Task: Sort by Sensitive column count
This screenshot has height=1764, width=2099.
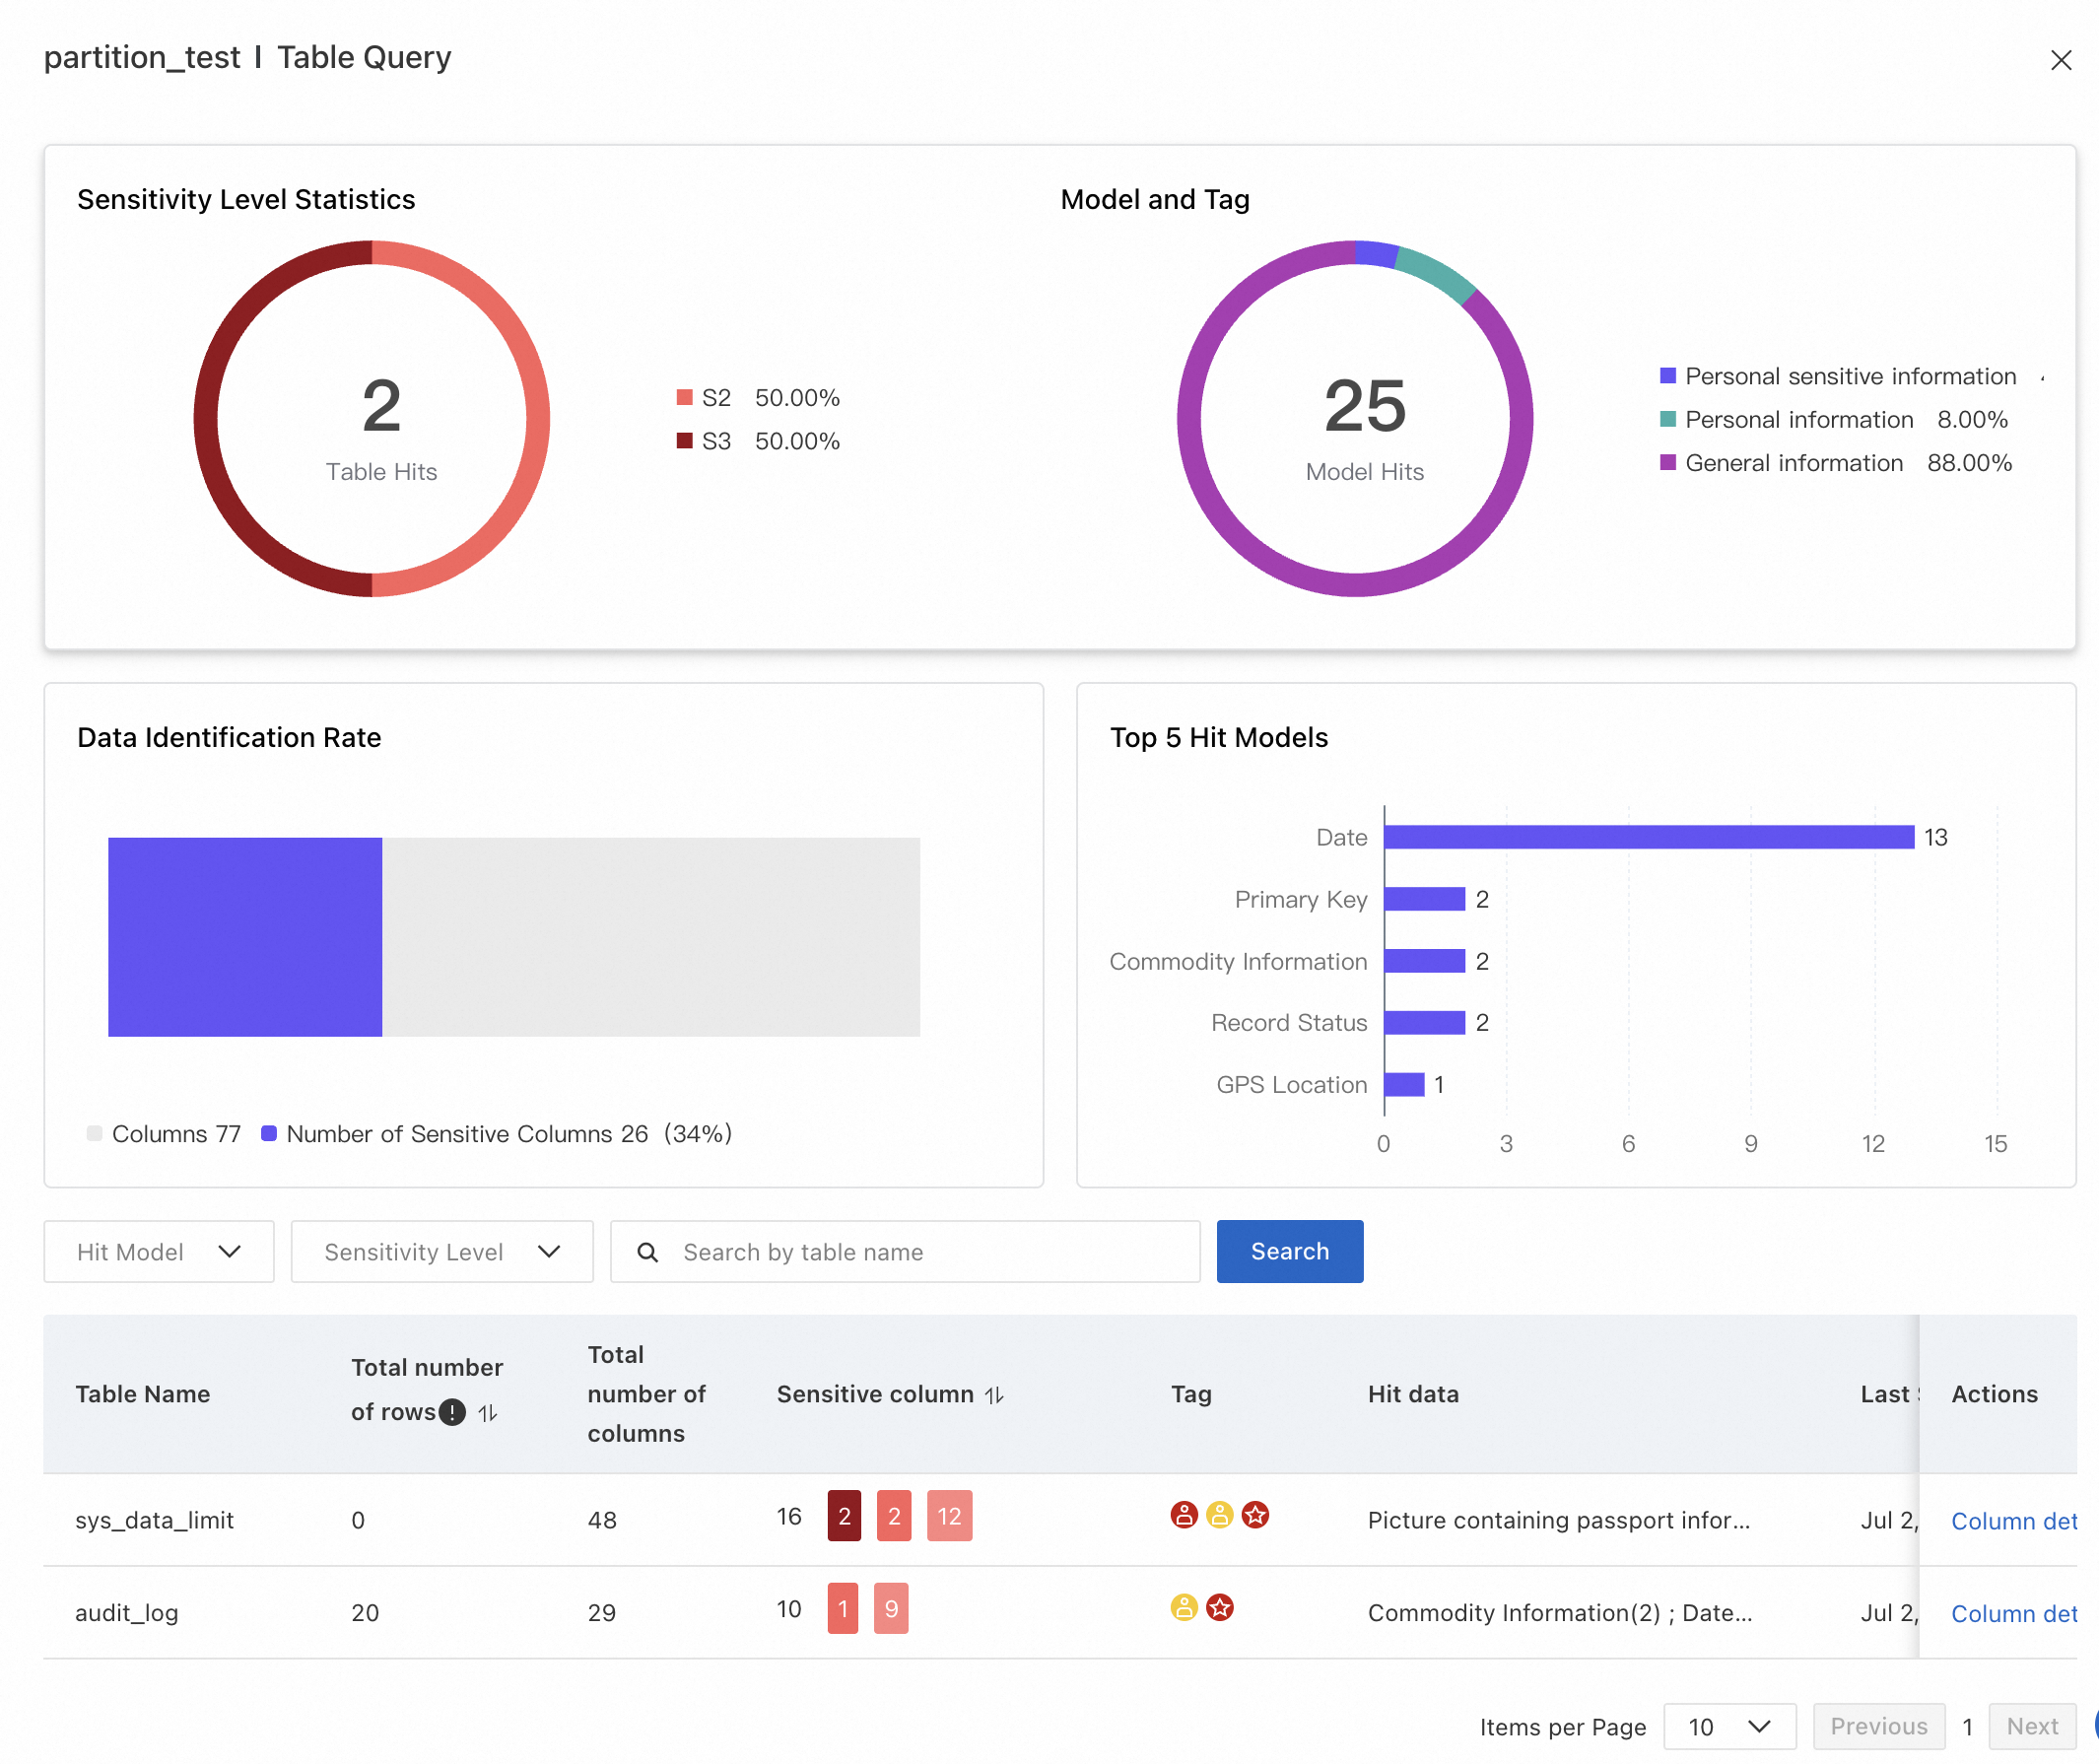Action: pos(994,1395)
